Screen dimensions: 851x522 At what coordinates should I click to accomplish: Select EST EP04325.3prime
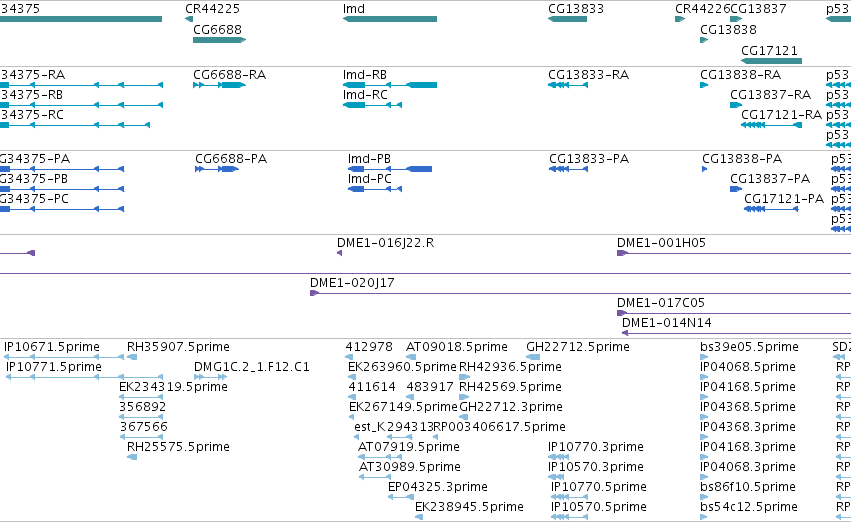point(401,497)
